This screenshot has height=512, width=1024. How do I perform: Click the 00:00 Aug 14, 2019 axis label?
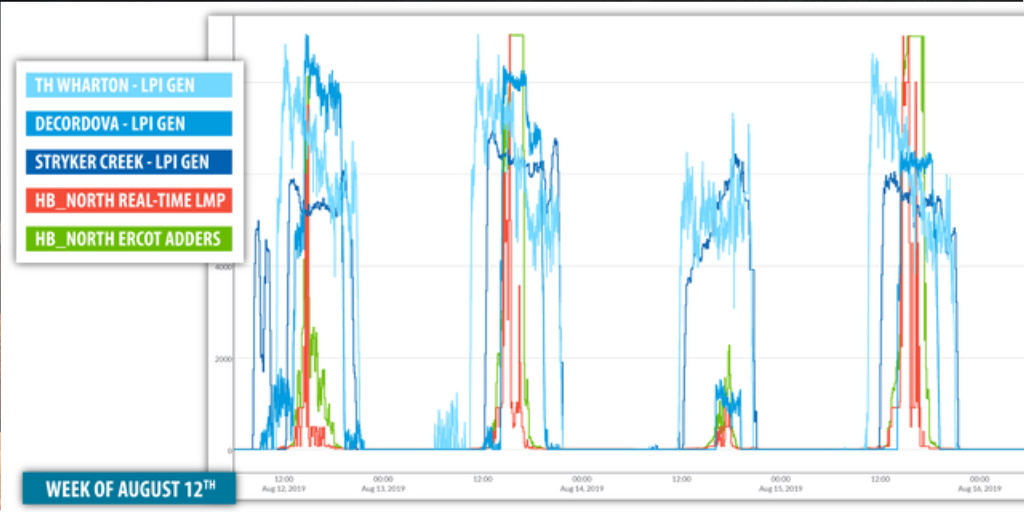pyautogui.click(x=581, y=483)
